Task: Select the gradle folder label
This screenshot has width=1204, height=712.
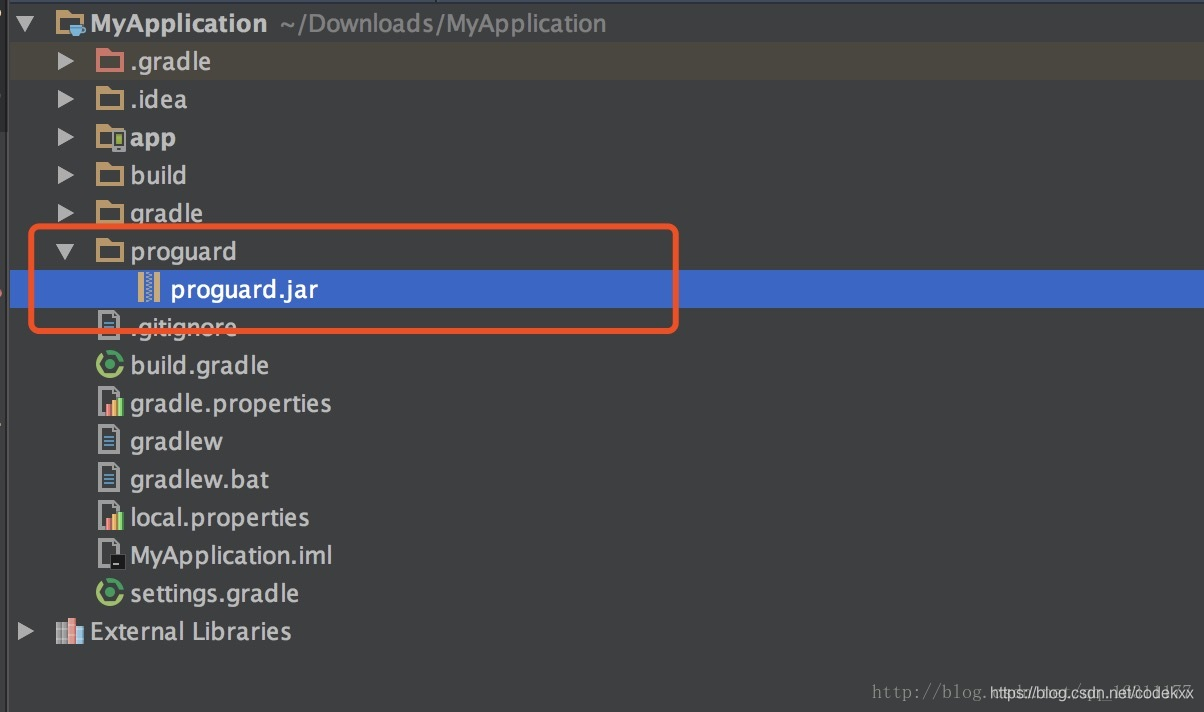Action: tap(166, 213)
